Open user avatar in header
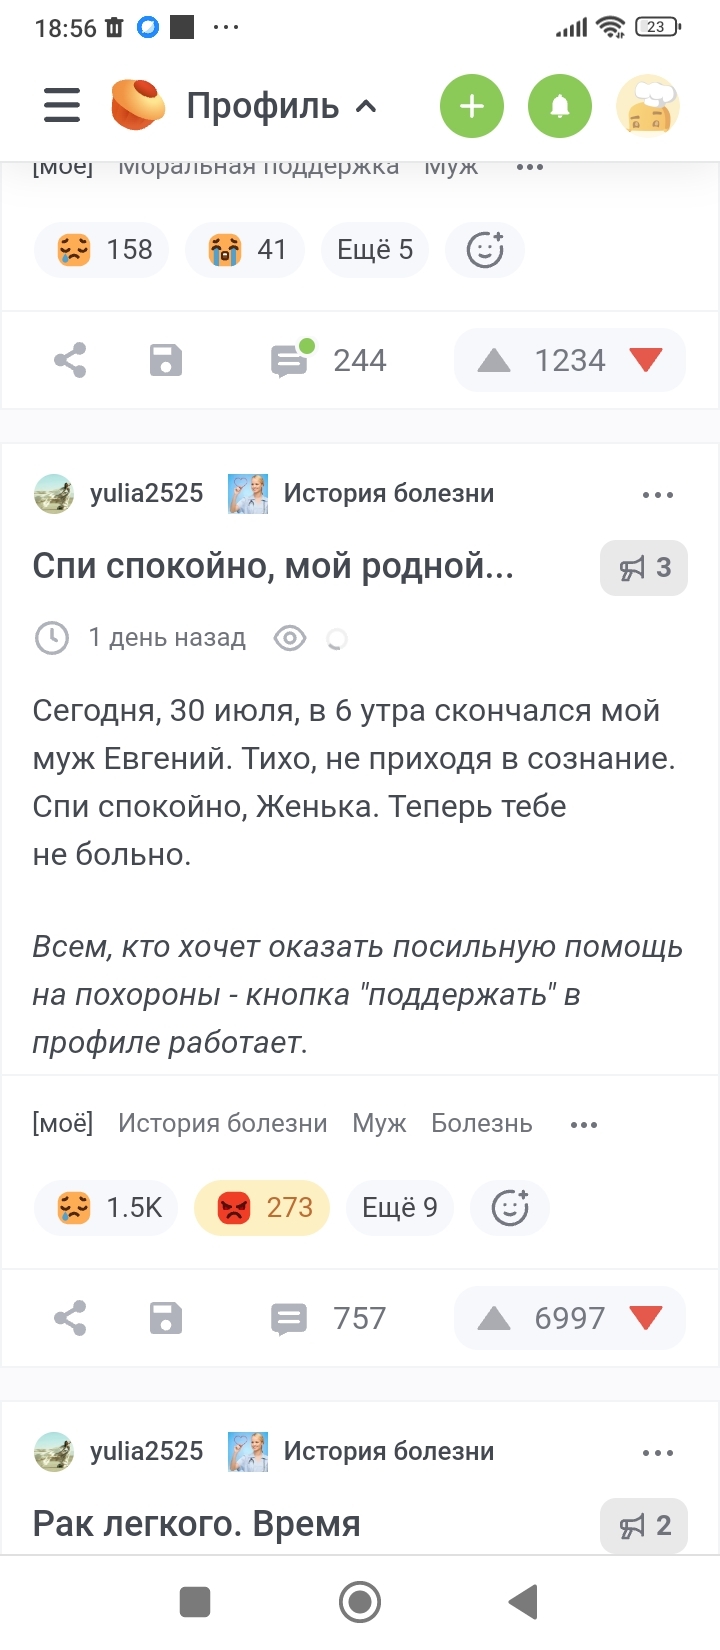The image size is (720, 1650). 648,106
